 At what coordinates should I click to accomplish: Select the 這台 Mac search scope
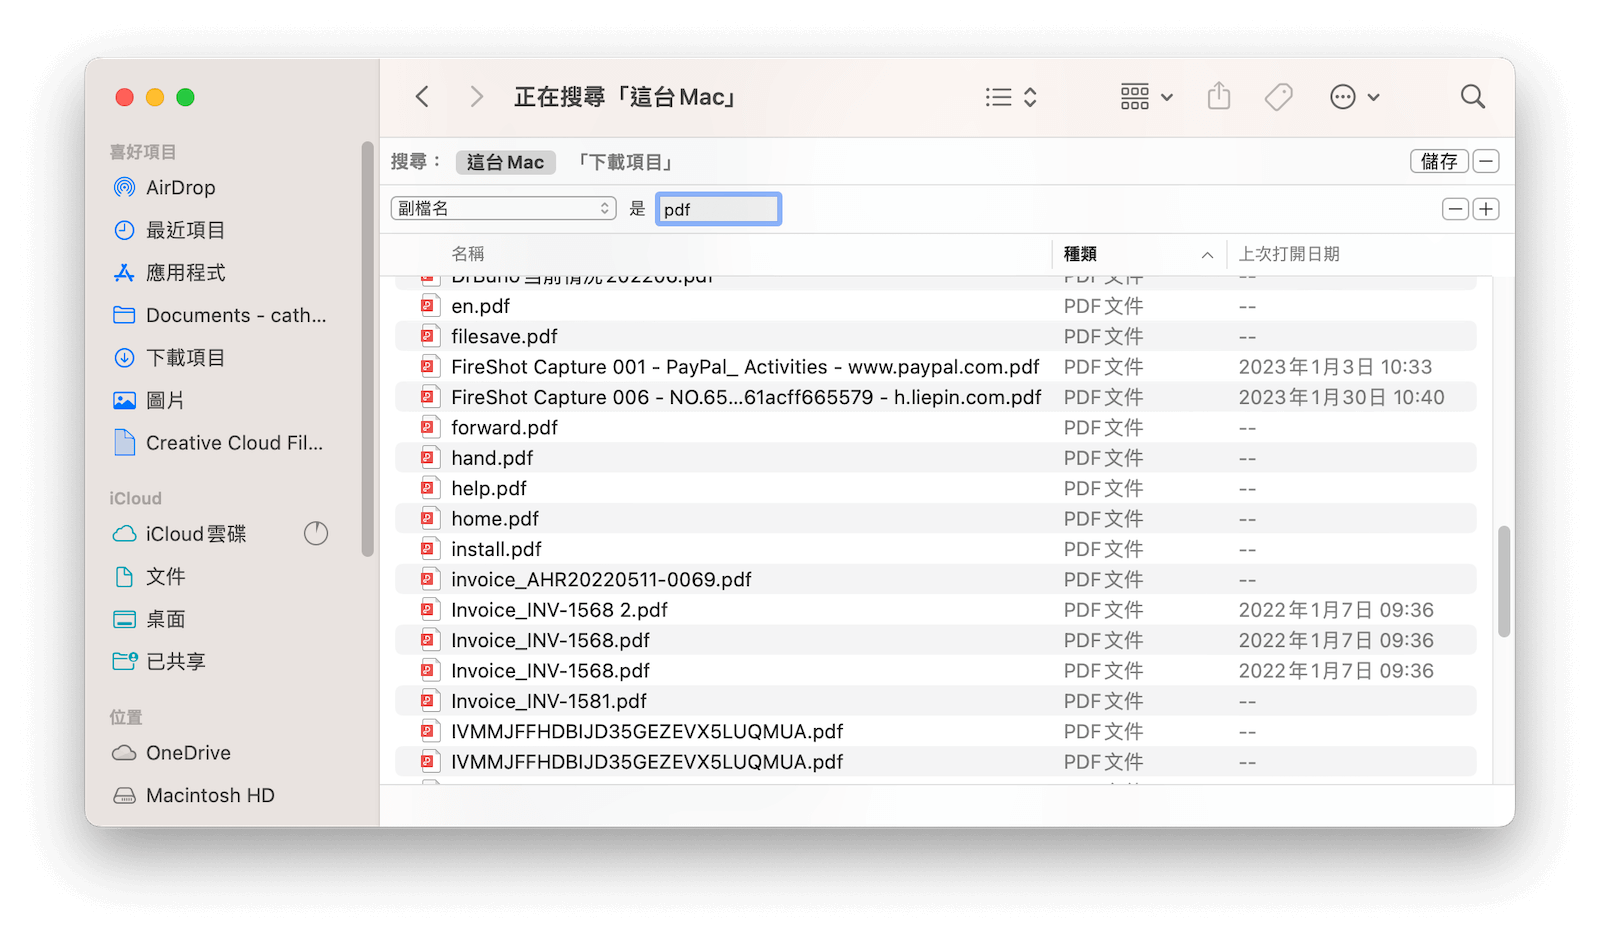[x=505, y=162]
